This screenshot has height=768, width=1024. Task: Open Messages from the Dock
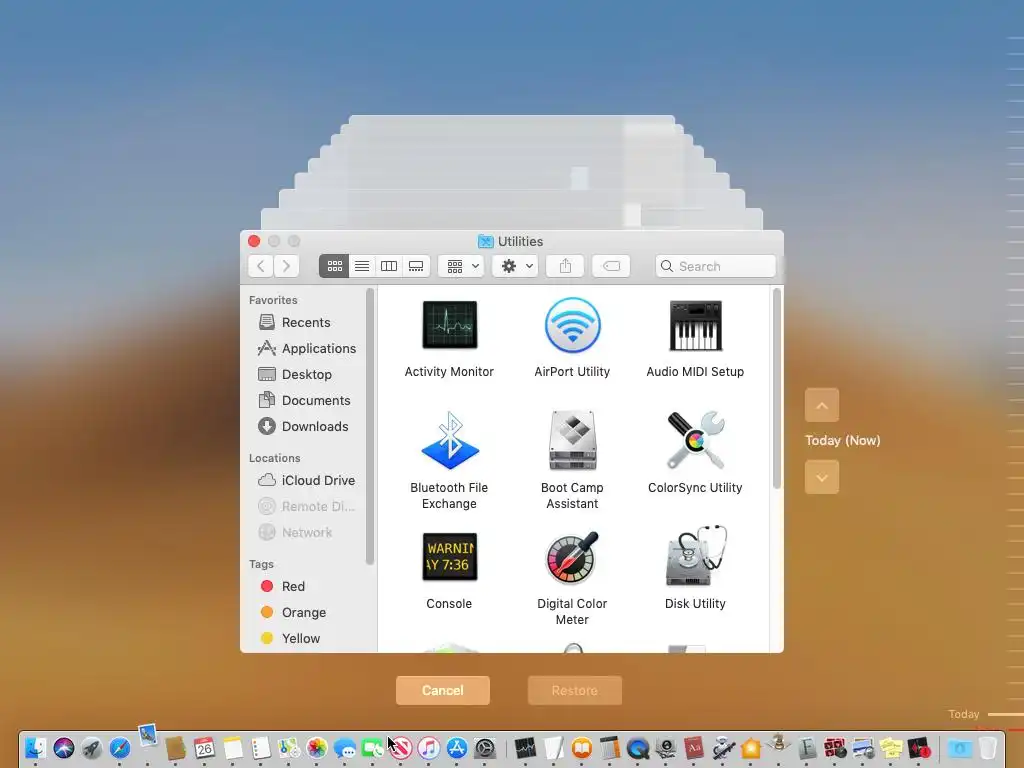[x=345, y=748]
